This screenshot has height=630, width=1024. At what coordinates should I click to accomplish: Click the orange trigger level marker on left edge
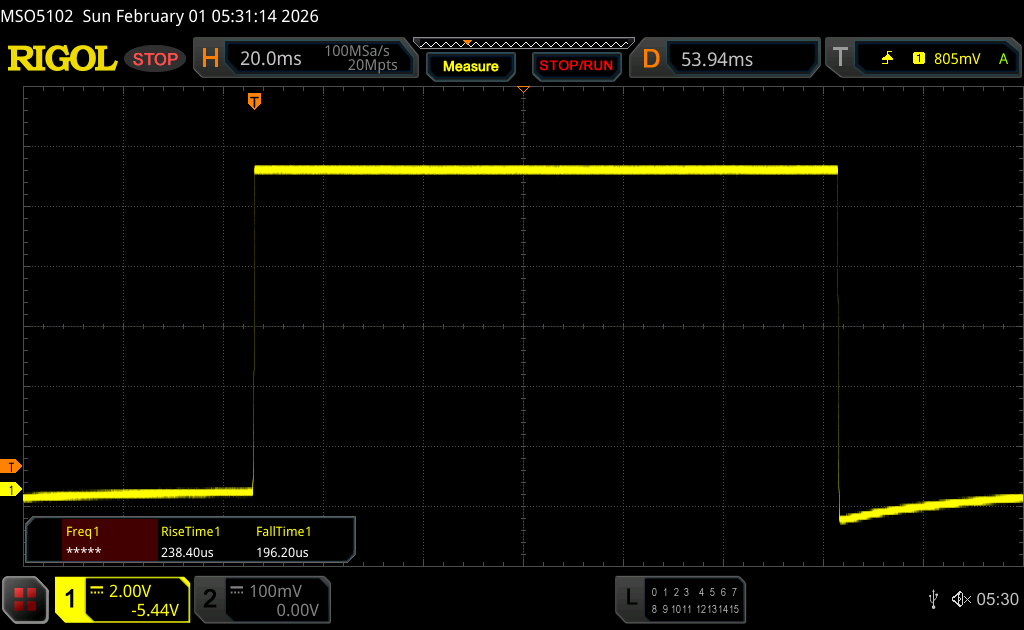(x=11, y=466)
